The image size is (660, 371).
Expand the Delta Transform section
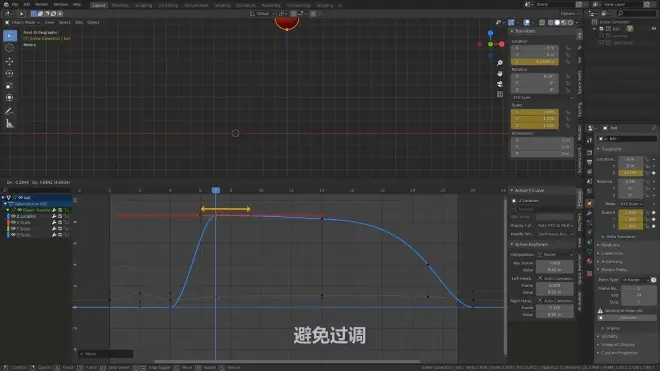pos(620,237)
